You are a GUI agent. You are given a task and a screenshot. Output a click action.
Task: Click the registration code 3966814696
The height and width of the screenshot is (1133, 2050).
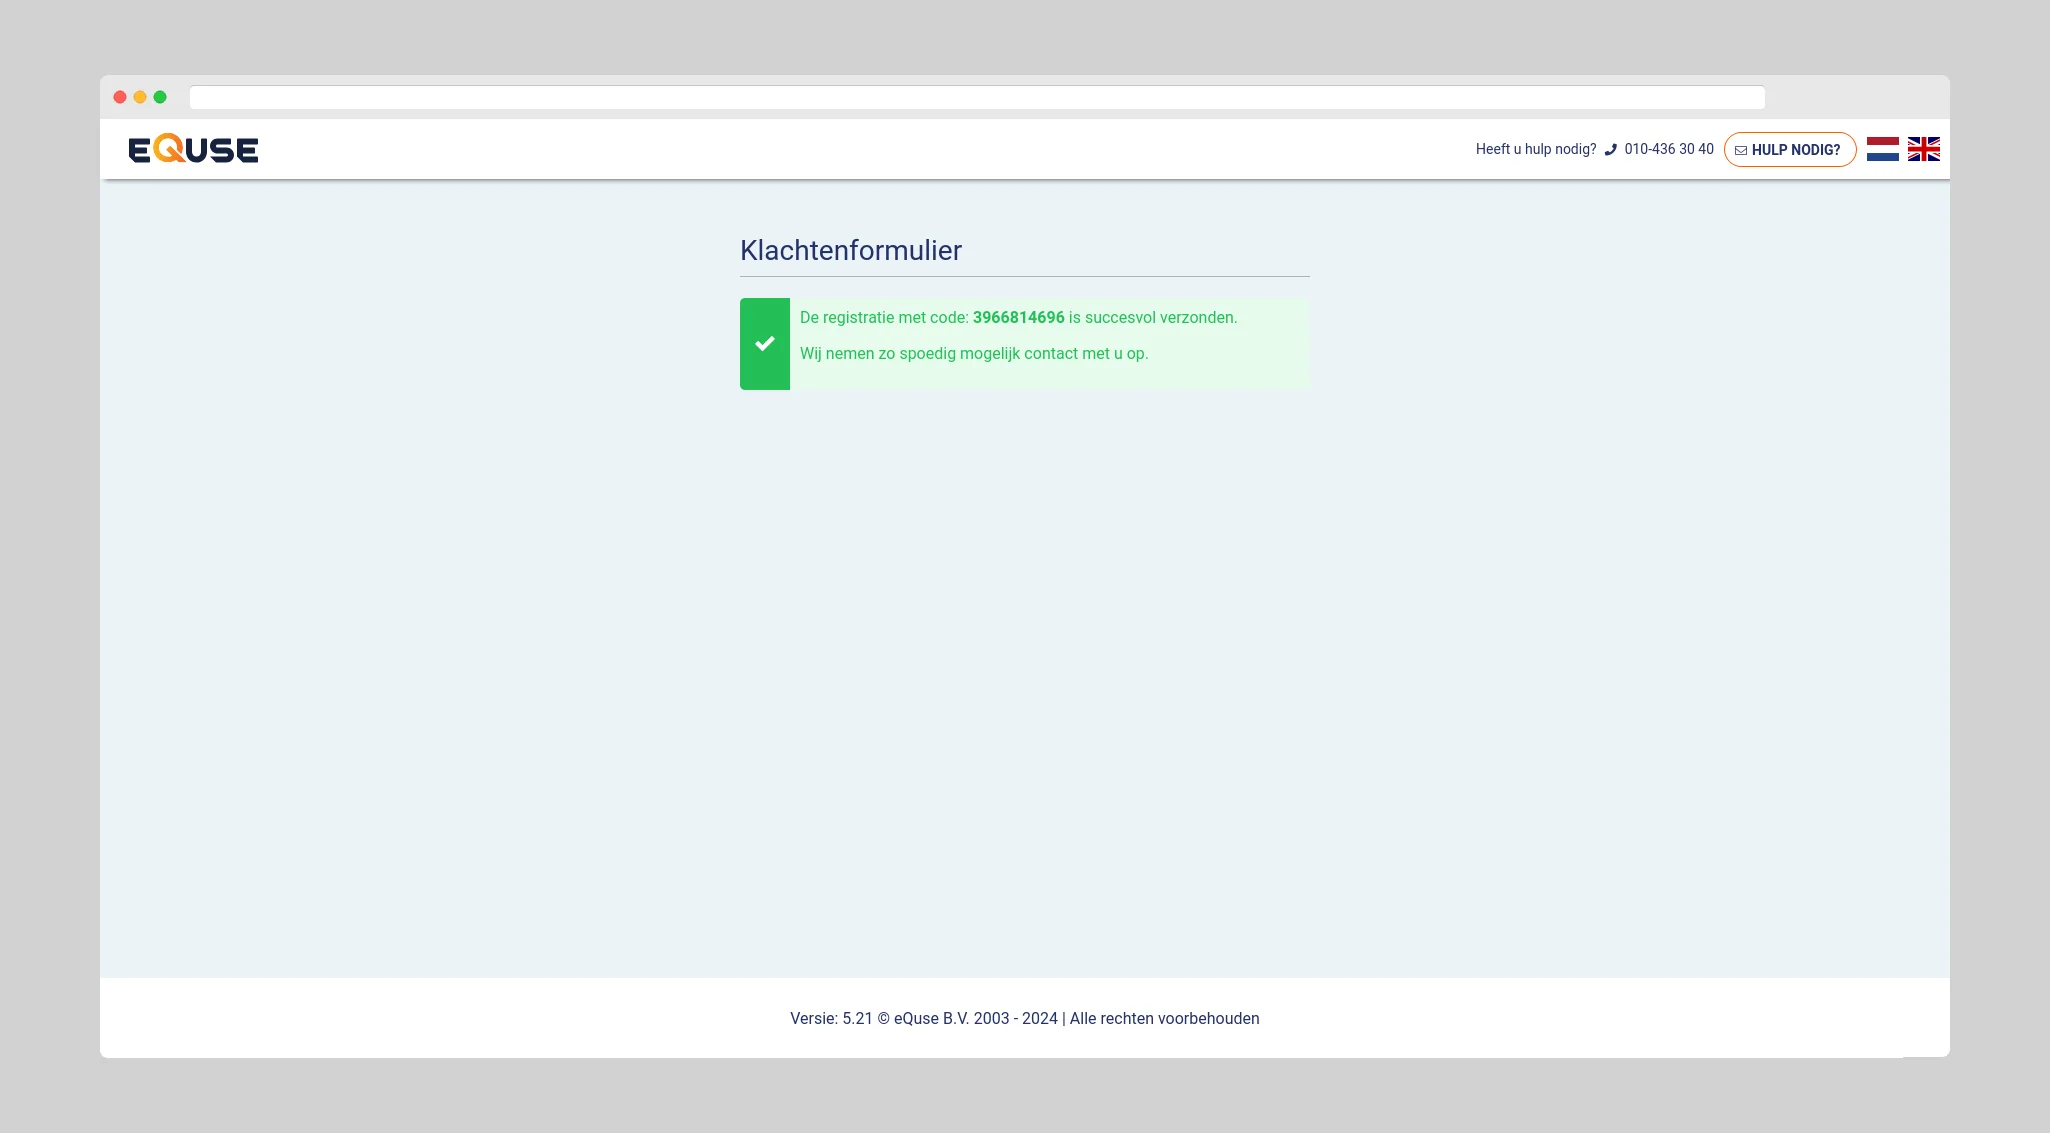click(1018, 317)
